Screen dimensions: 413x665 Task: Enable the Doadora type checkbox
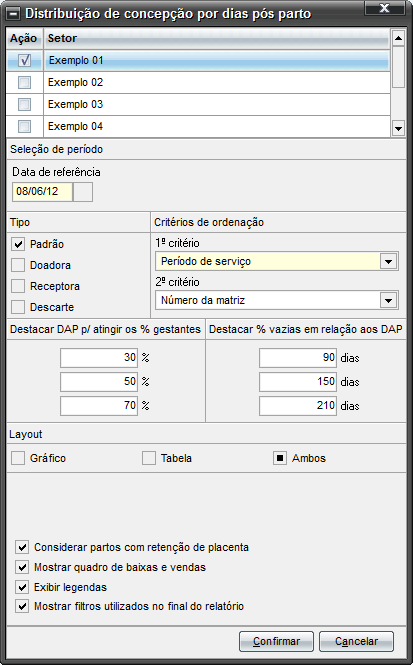[x=18, y=265]
